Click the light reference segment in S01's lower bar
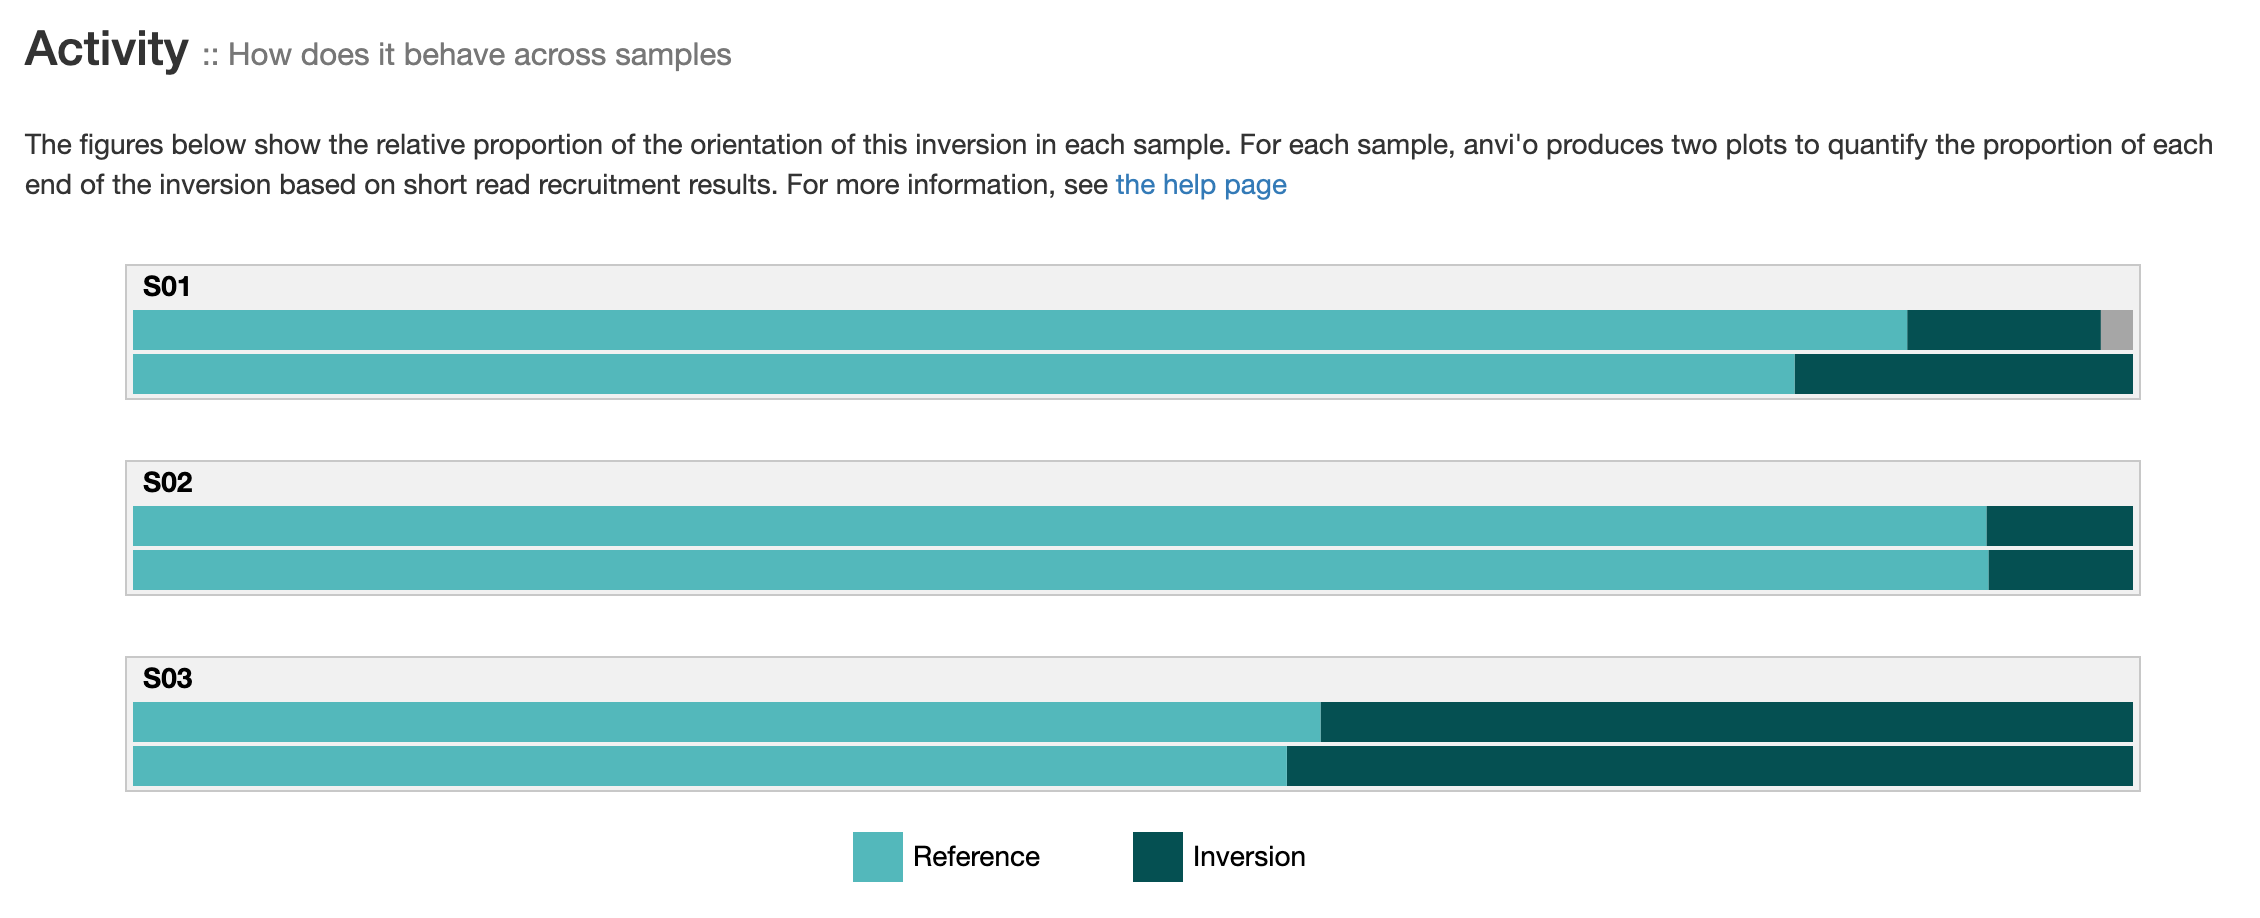The width and height of the screenshot is (2260, 918). (963, 374)
